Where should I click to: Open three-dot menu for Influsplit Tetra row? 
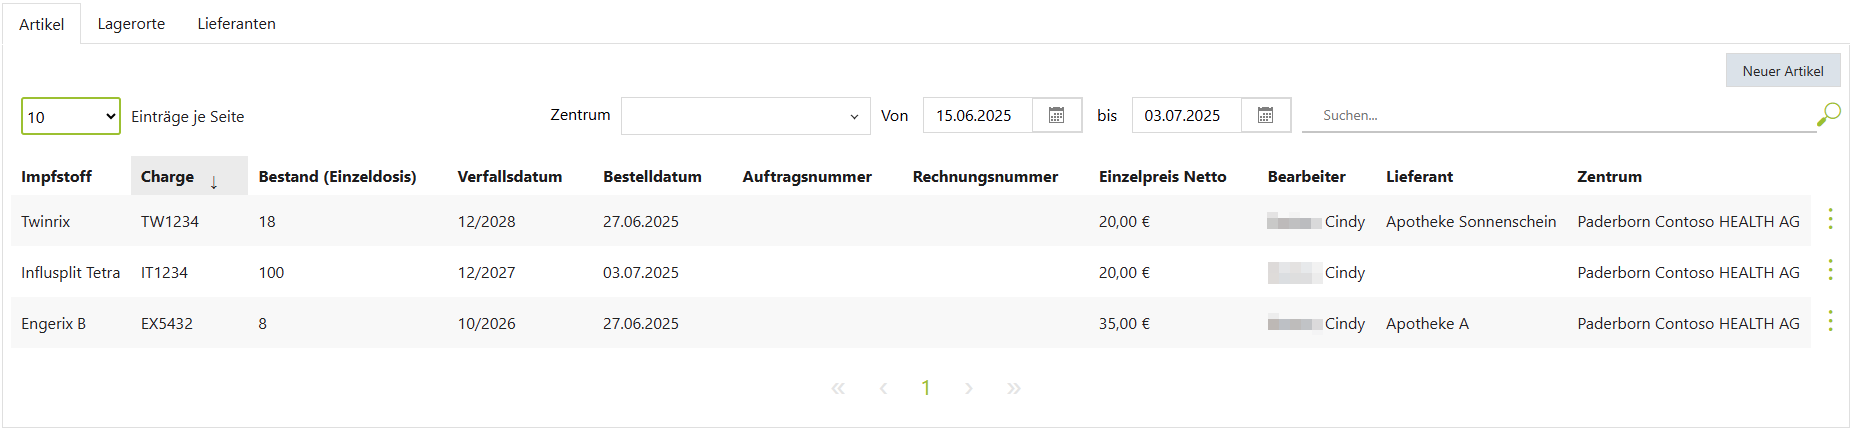pos(1830,271)
